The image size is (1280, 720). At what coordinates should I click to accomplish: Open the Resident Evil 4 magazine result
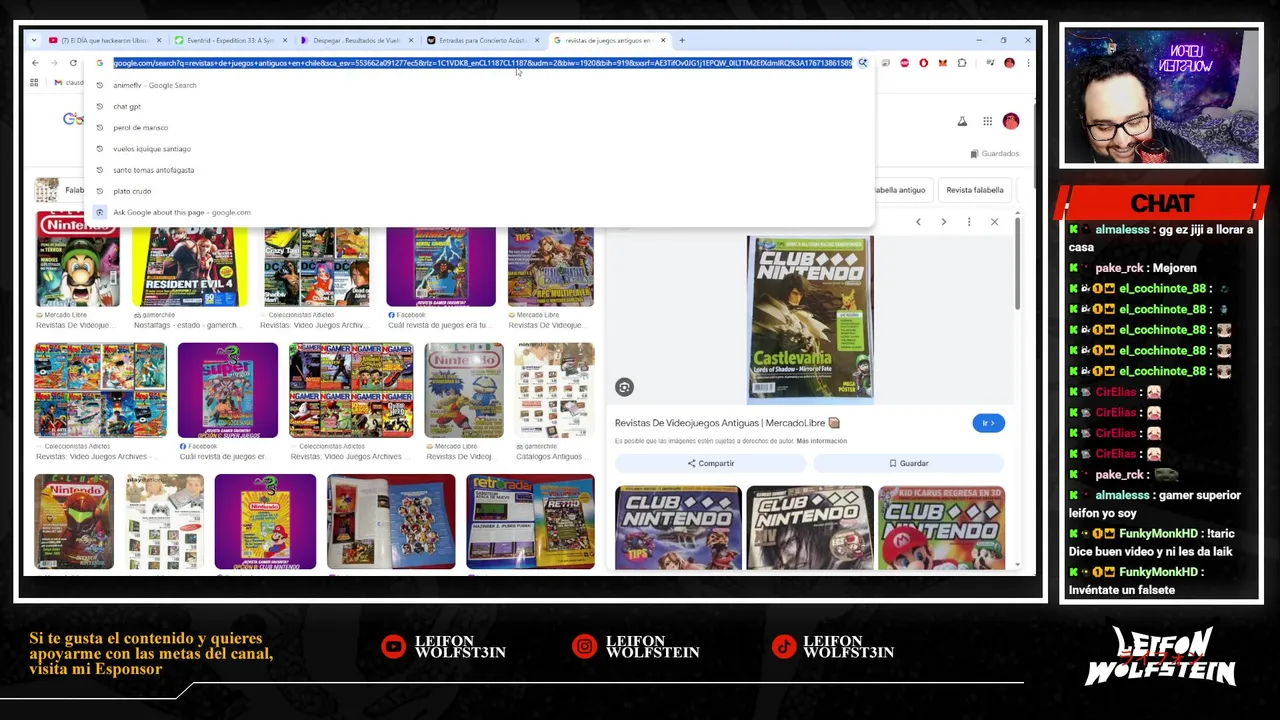[190, 267]
